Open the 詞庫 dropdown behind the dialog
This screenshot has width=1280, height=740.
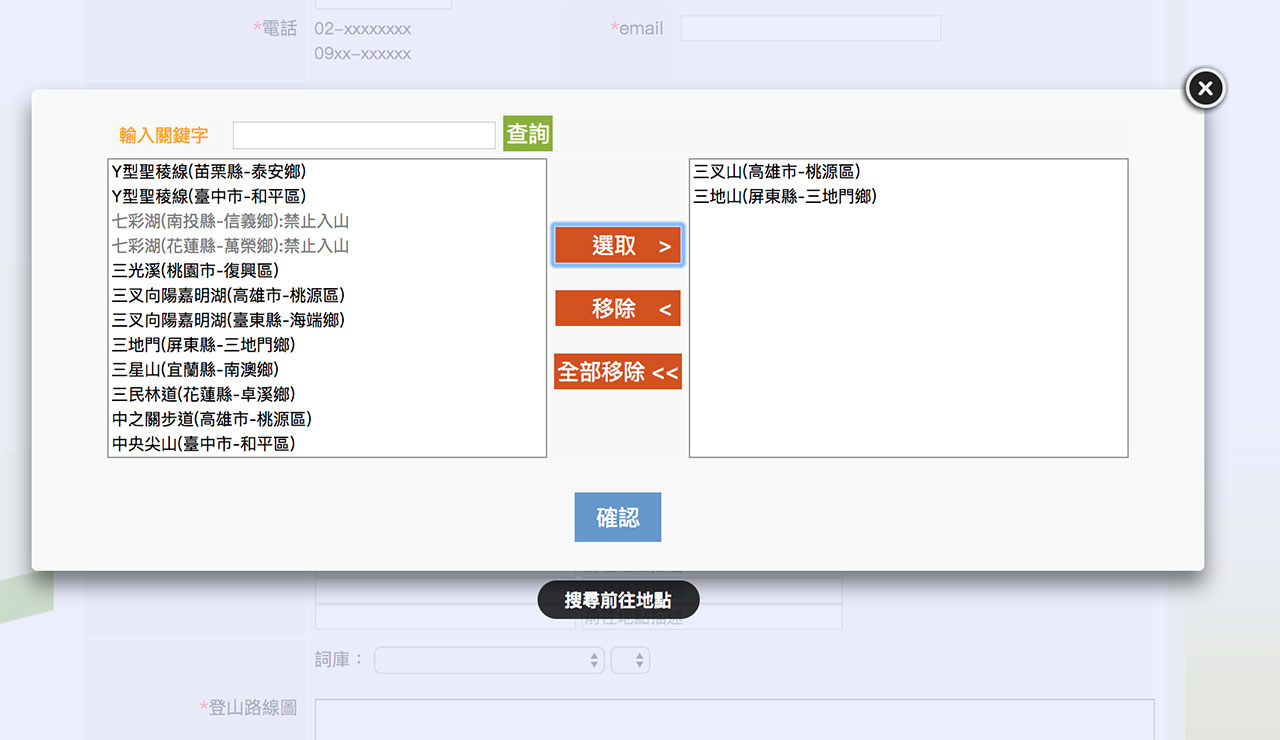489,660
